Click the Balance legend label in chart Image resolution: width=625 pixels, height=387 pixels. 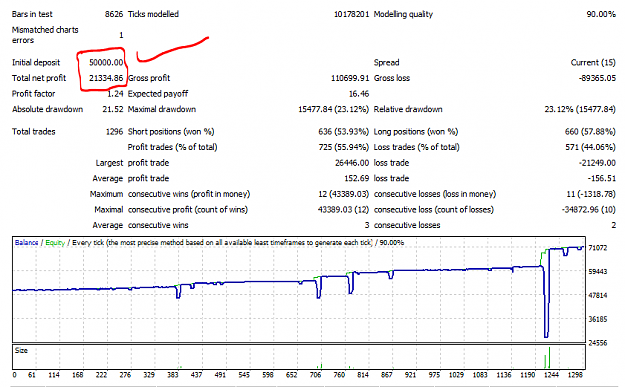pos(26,242)
